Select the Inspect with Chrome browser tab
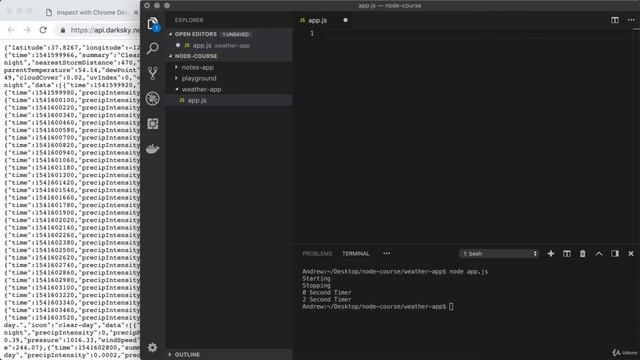 click(92, 13)
